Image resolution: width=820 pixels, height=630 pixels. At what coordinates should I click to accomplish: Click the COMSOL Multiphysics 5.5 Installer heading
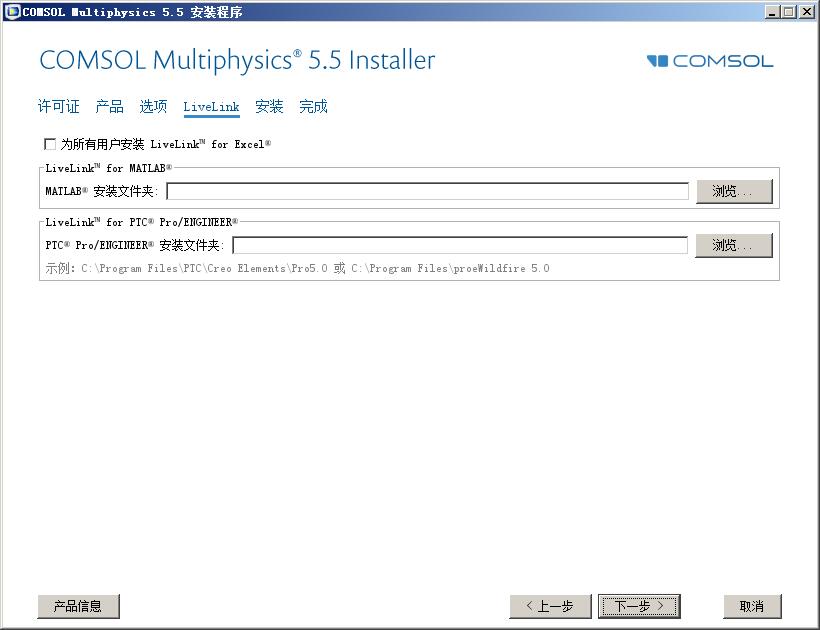coord(237,60)
